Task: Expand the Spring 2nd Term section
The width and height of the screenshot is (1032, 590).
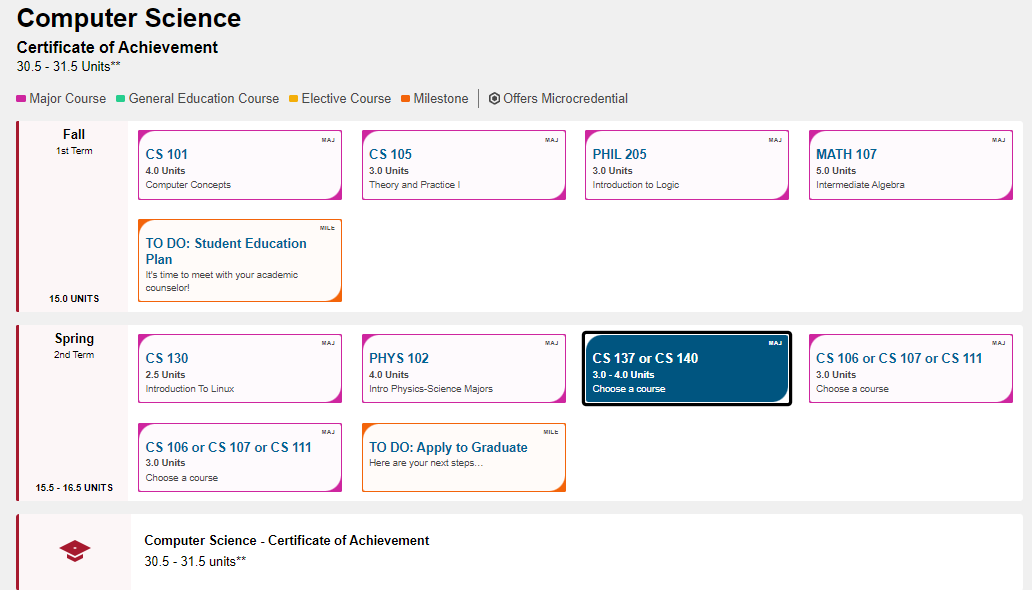Action: click(x=74, y=345)
